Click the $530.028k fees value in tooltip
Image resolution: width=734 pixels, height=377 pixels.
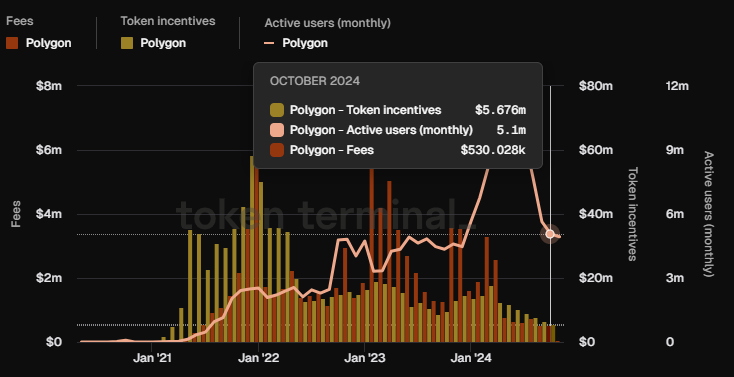pos(493,150)
